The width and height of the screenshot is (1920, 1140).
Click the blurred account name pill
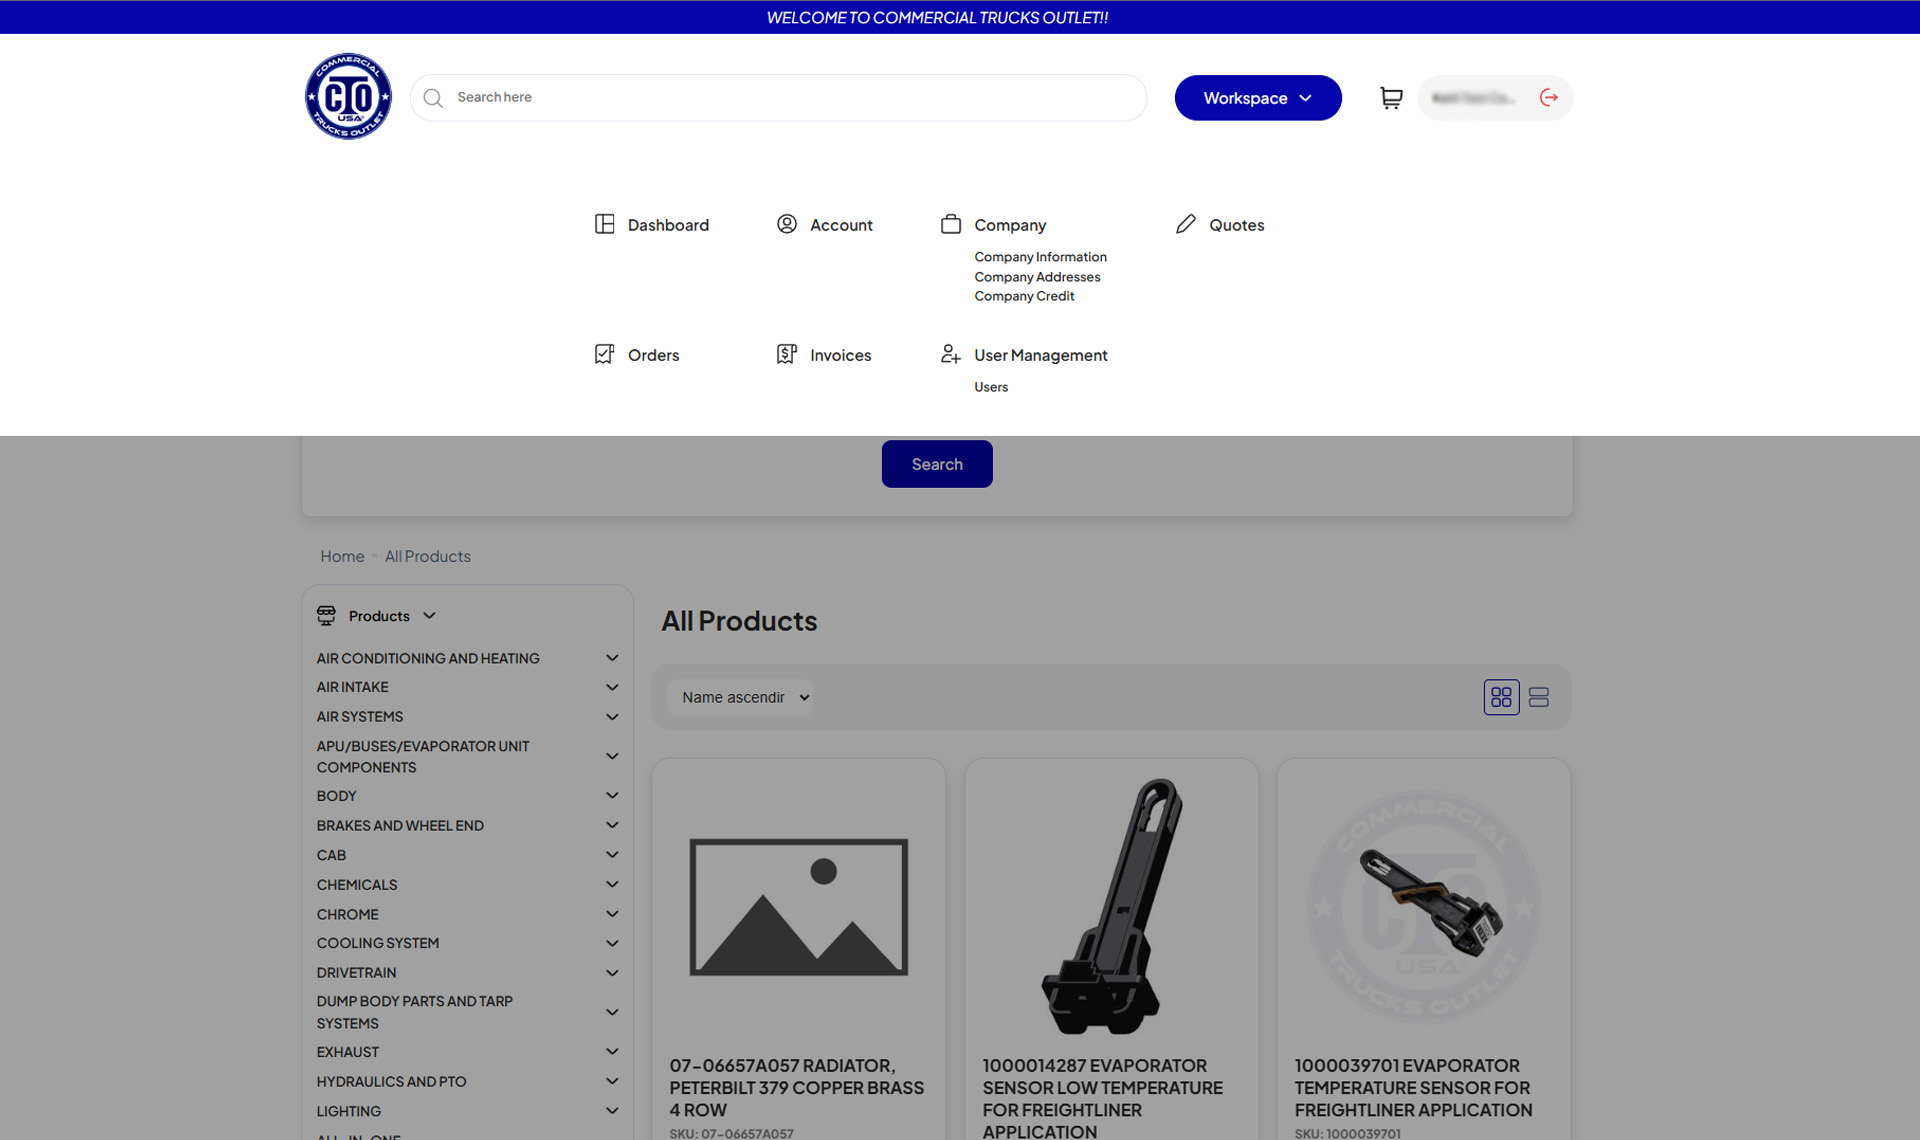click(1474, 98)
